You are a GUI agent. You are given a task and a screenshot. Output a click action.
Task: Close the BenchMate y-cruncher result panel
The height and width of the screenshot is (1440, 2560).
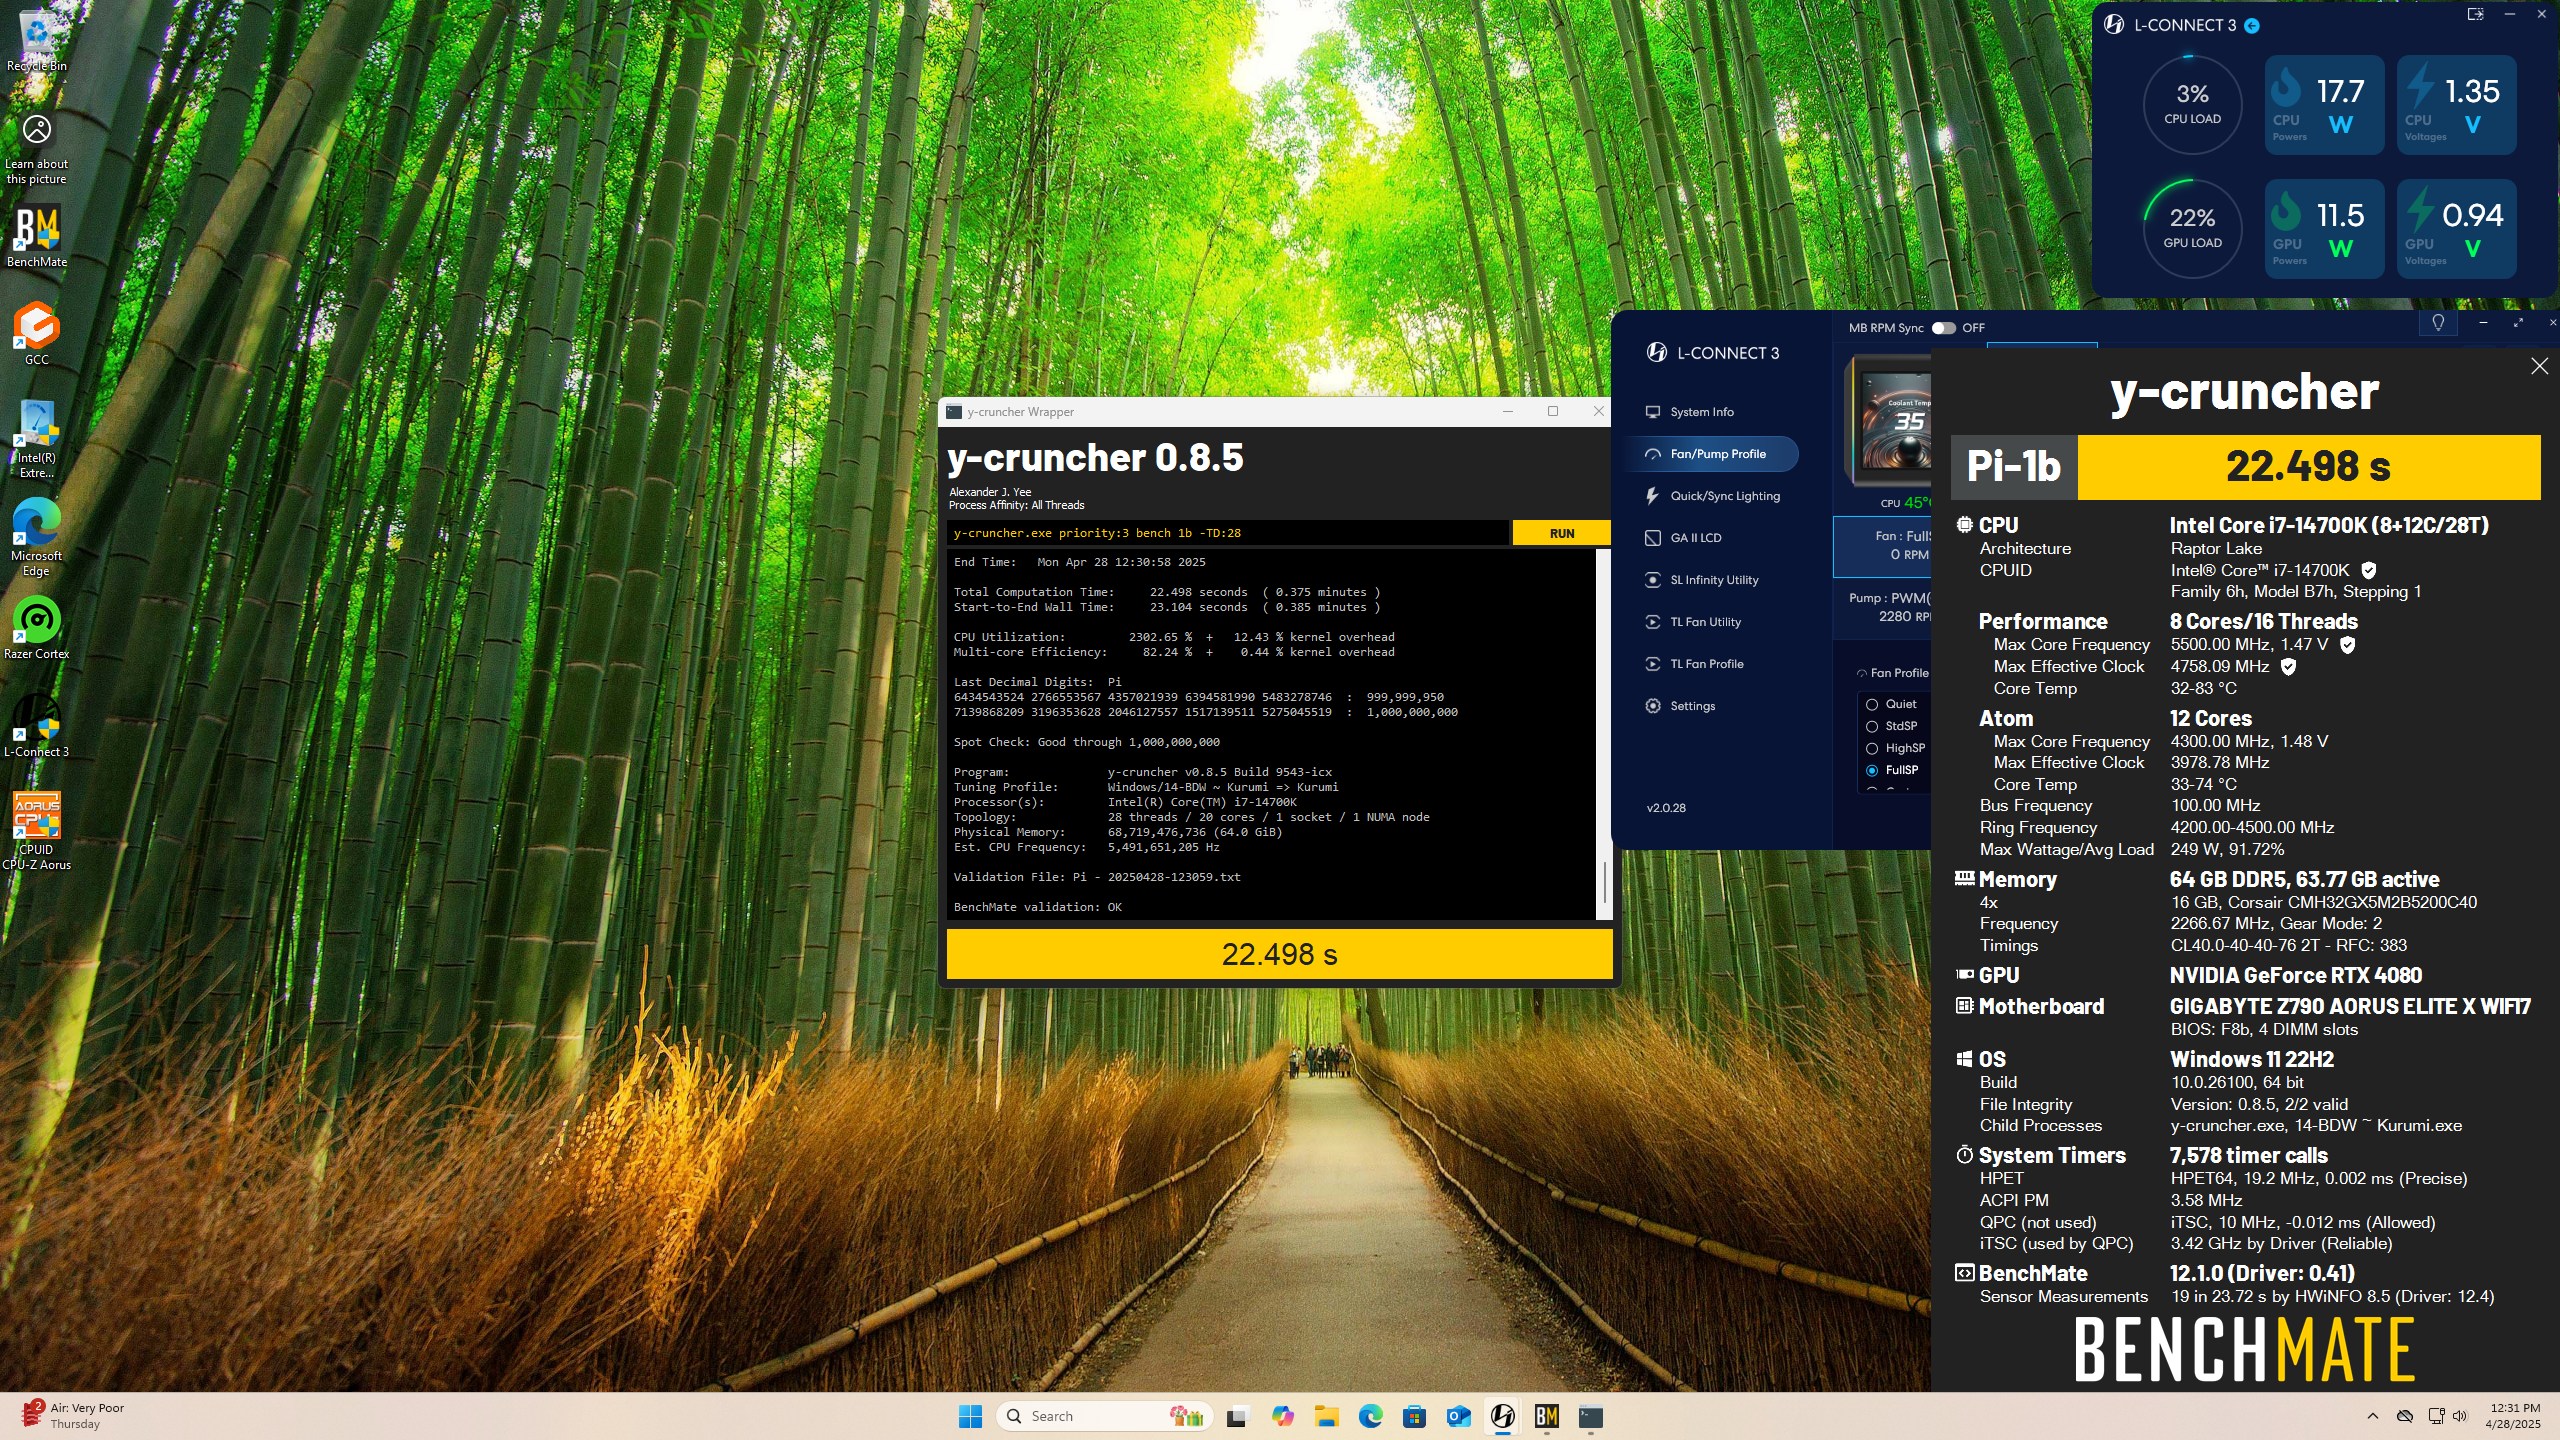click(2539, 366)
